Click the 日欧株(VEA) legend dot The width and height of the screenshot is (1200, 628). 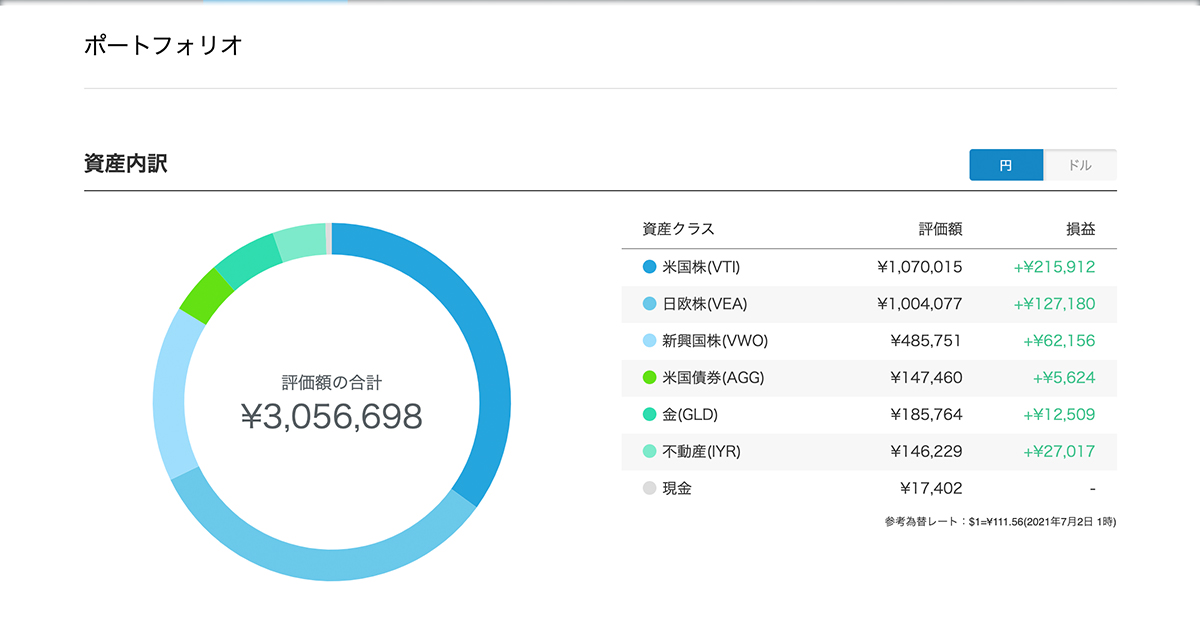(x=649, y=304)
